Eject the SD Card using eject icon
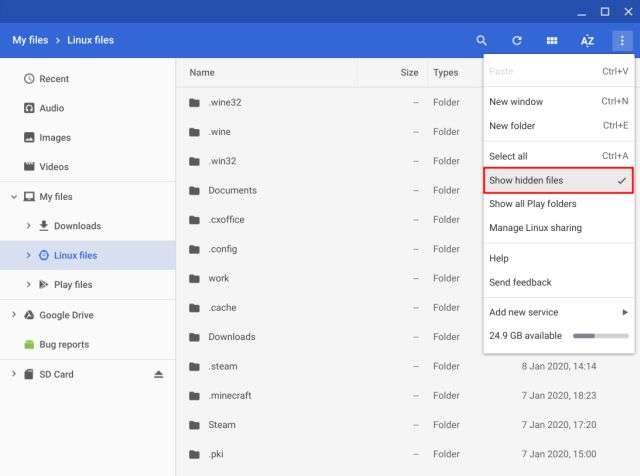Image resolution: width=640 pixels, height=476 pixels. [x=158, y=374]
